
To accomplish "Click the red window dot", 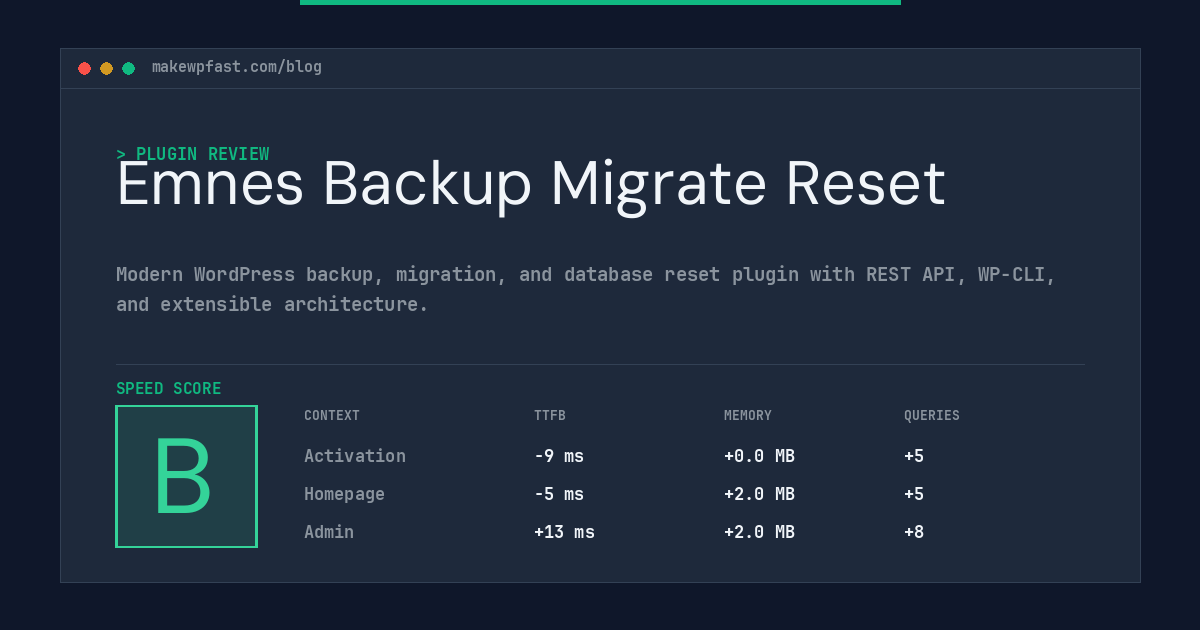I will (84, 68).
